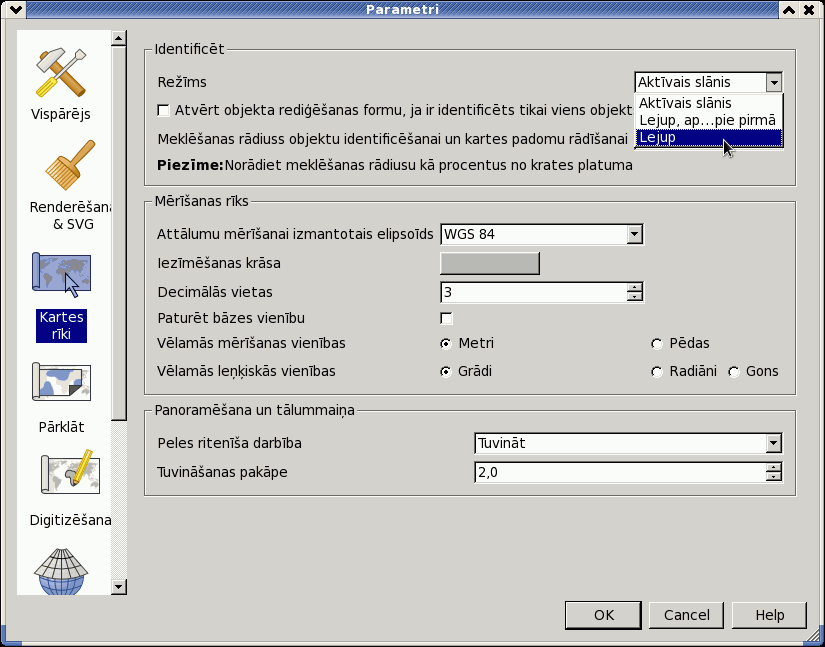Screen dimensions: 825x647
Task: Select the globe projection icon in sidebar
Action: [60, 572]
